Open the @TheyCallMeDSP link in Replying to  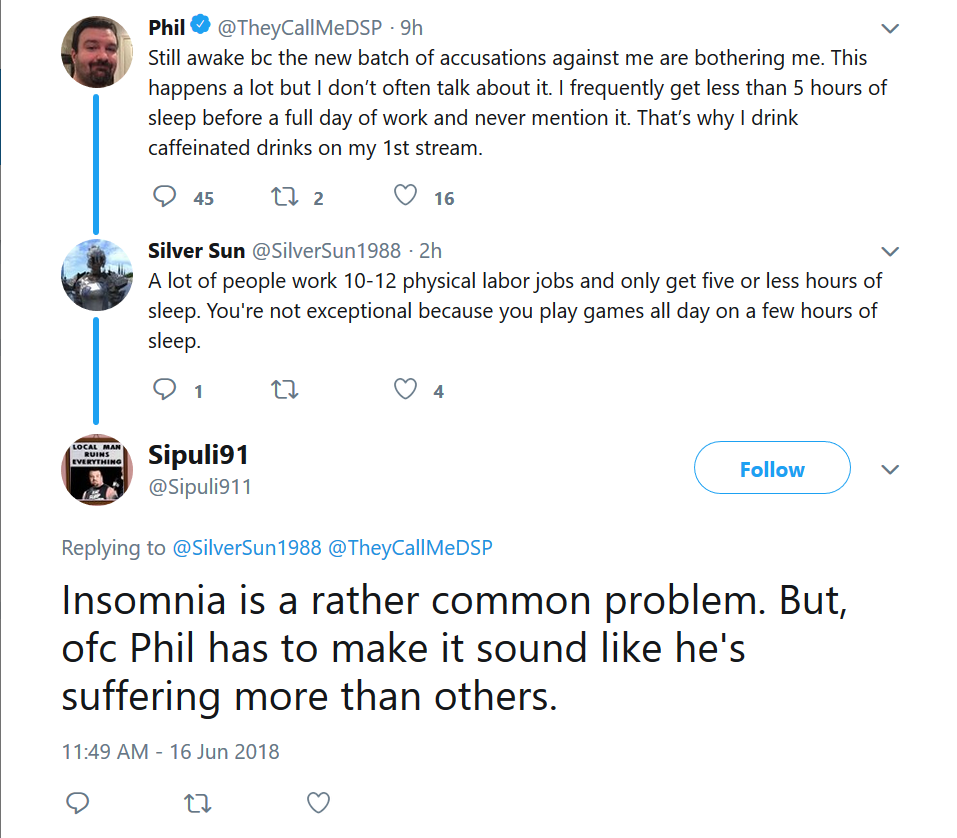[x=410, y=547]
